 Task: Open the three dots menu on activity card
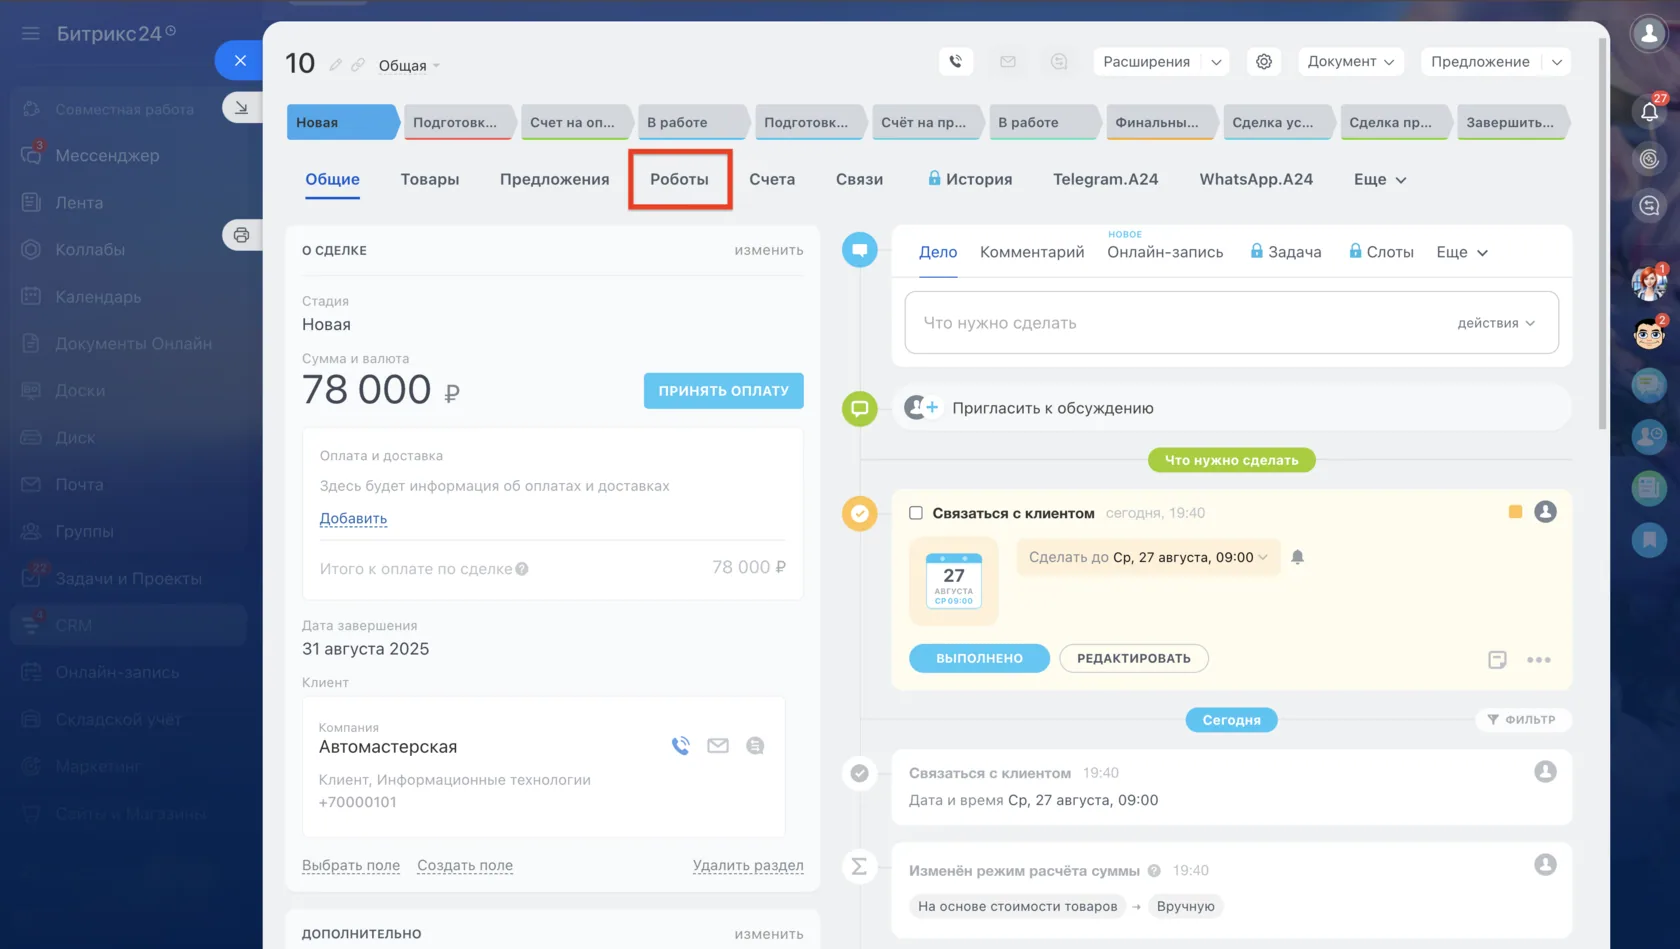tap(1539, 660)
